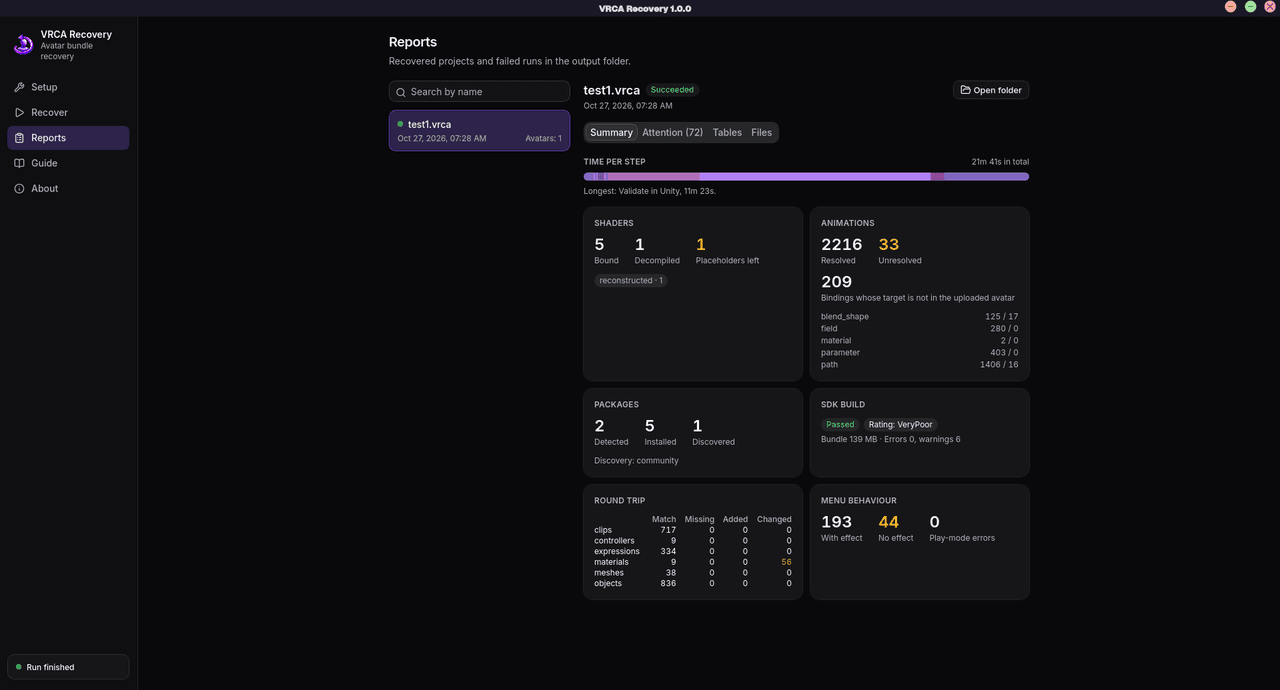Click the materials Changed value 56
The height and width of the screenshot is (690, 1280).
pyautogui.click(x=786, y=562)
